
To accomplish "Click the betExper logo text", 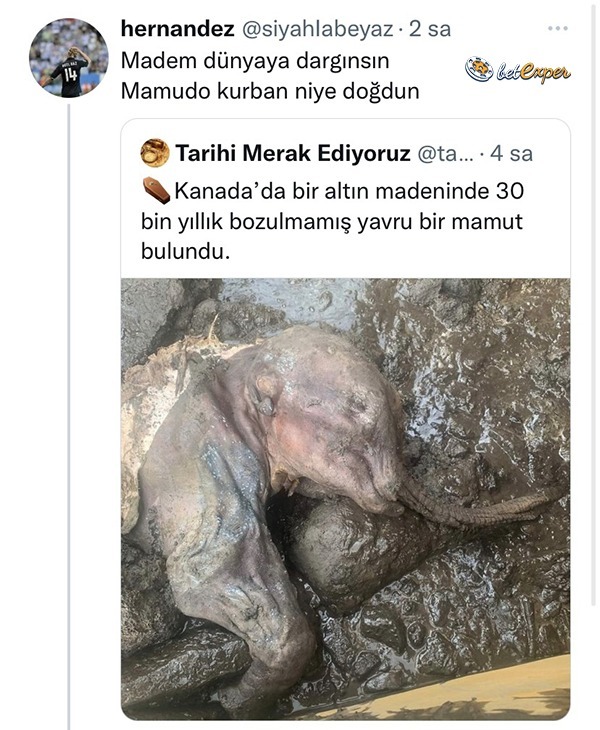I will (x=533, y=71).
